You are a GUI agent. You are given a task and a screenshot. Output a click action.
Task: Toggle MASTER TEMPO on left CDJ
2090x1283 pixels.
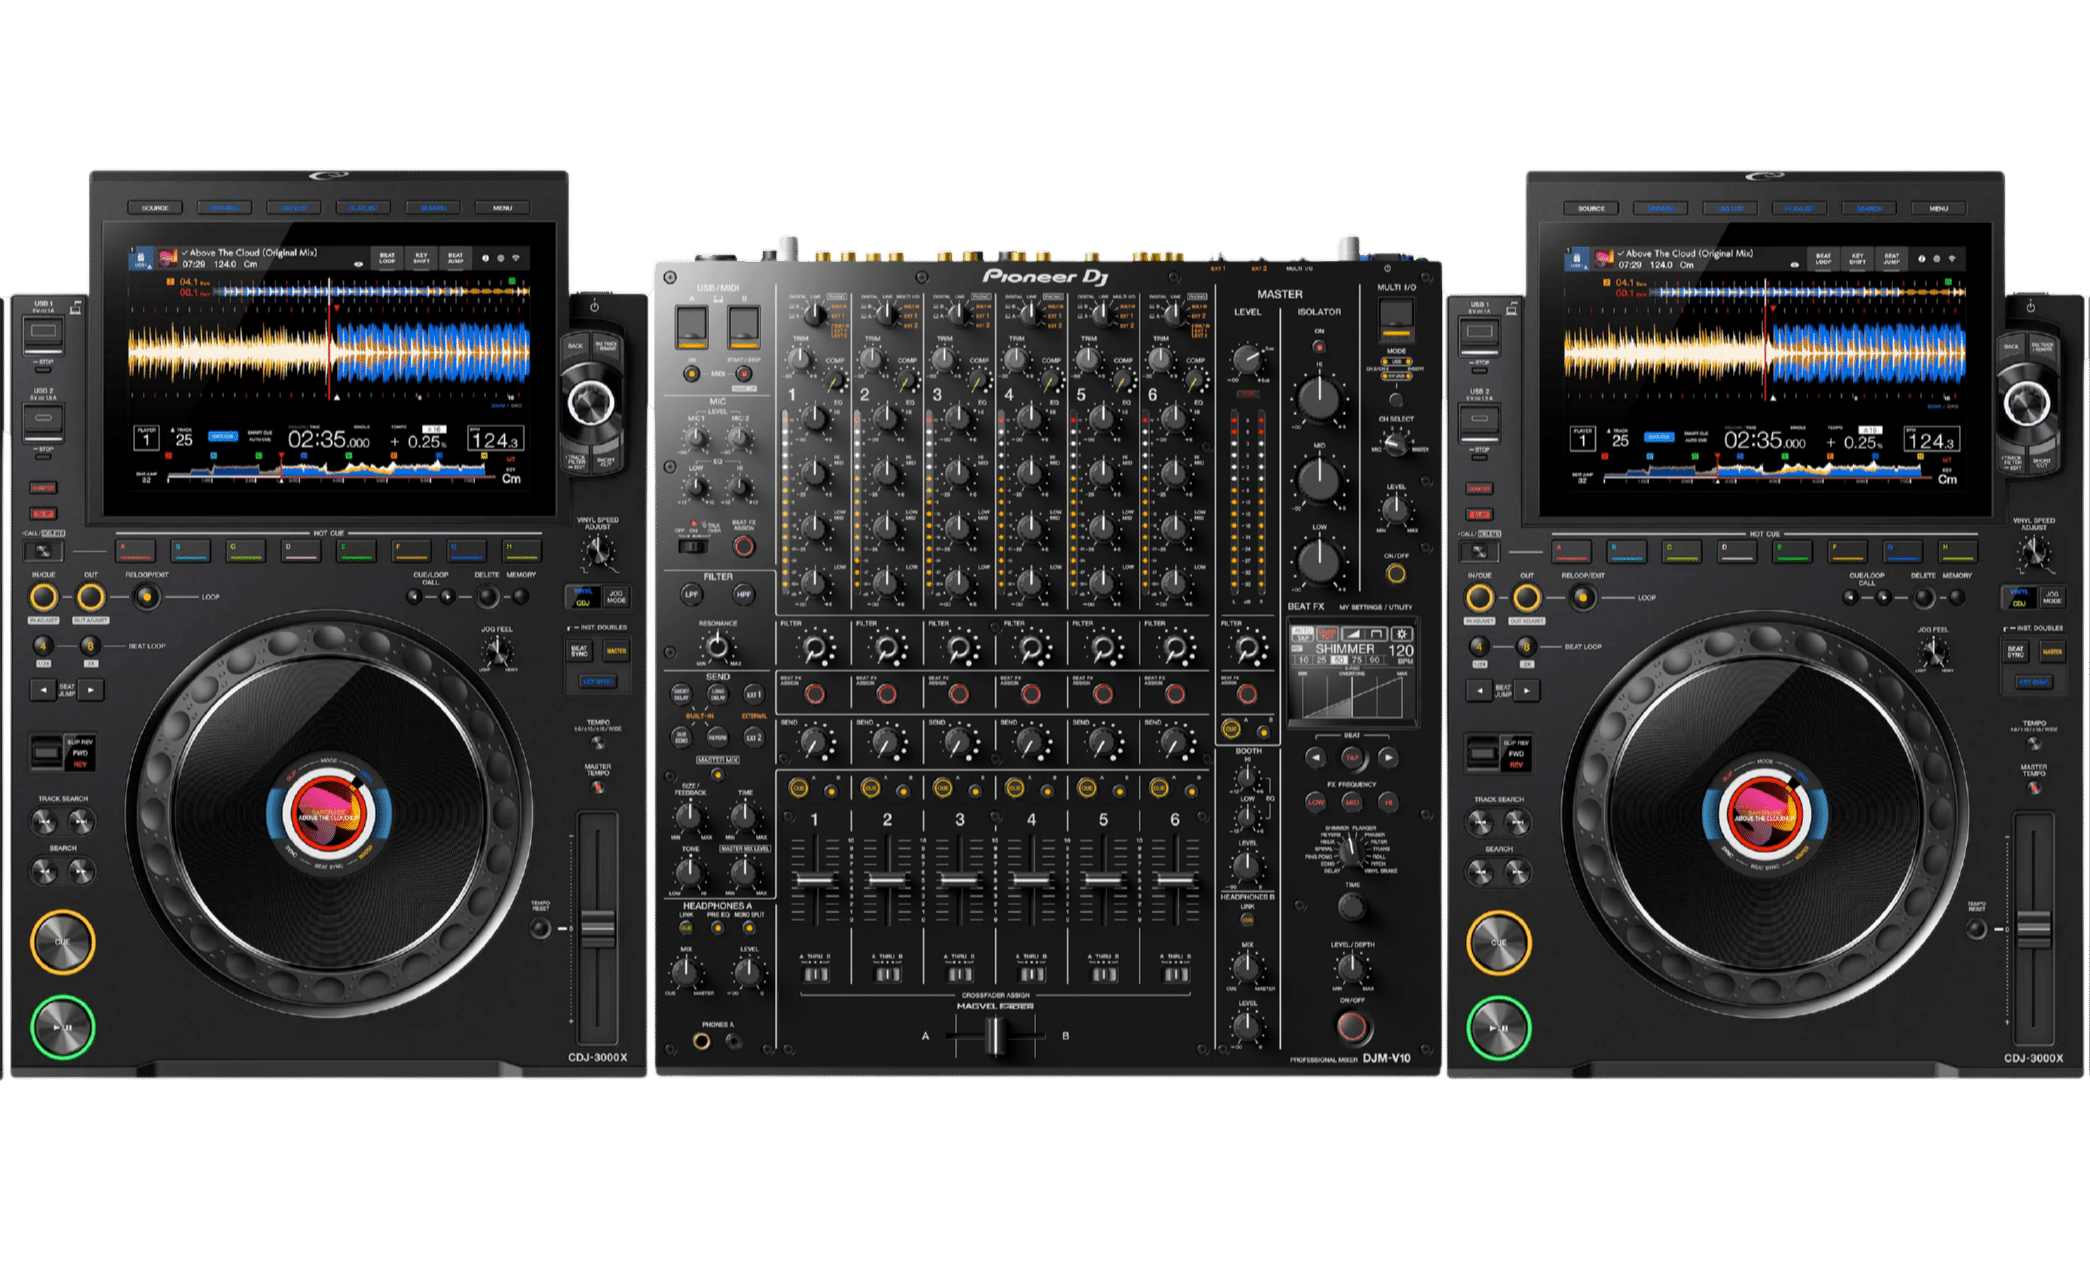(598, 787)
